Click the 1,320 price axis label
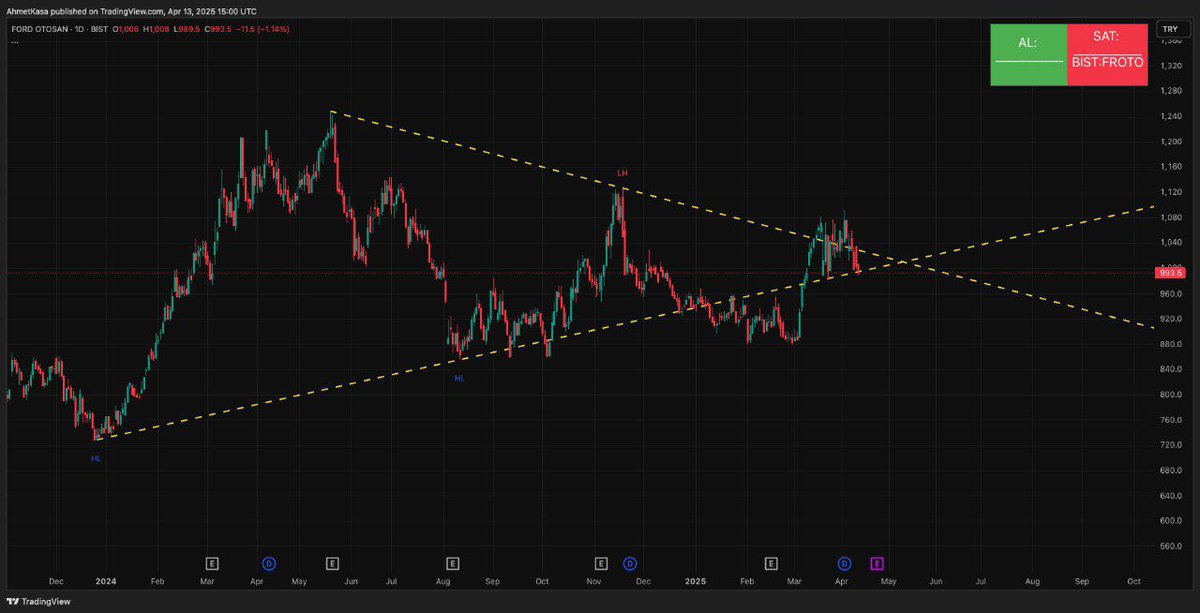 coord(1169,65)
